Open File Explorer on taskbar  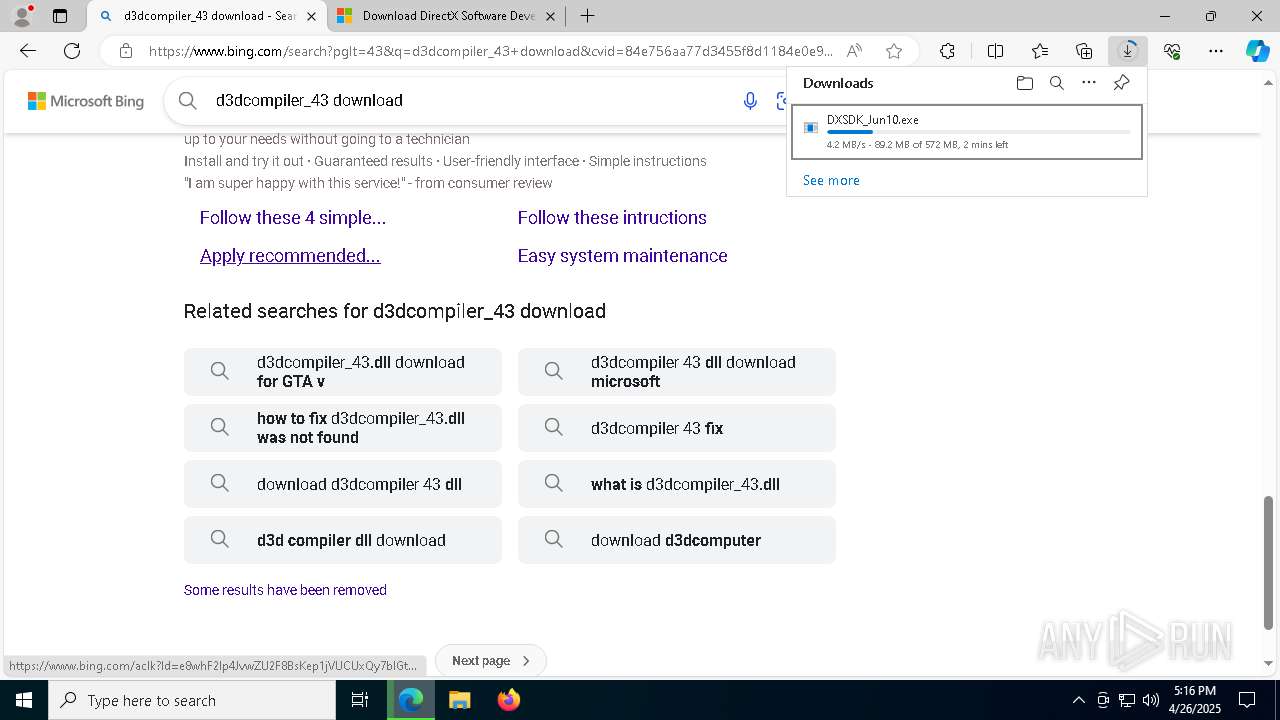(x=459, y=700)
